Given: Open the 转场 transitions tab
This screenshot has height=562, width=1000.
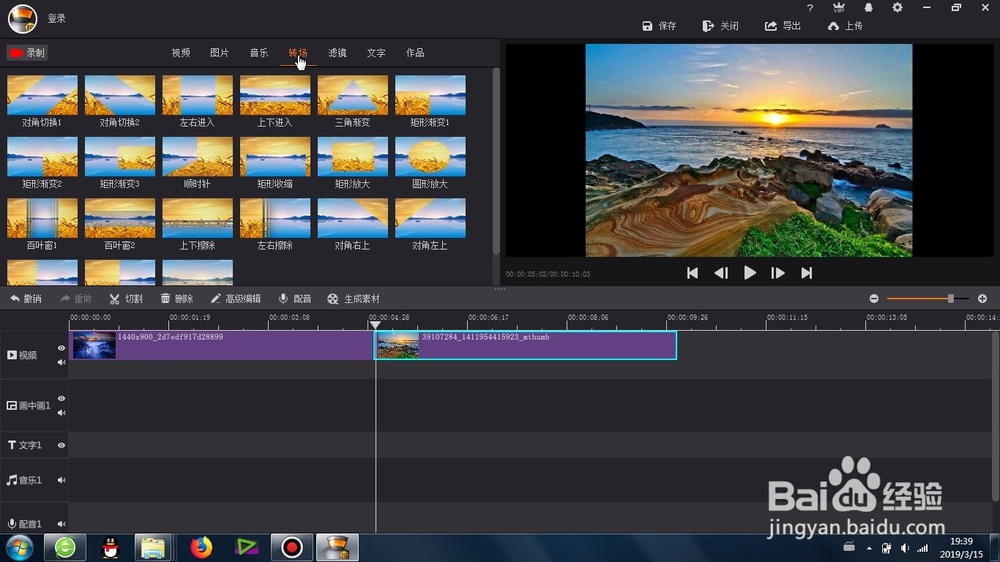Looking at the screenshot, I should 298,53.
